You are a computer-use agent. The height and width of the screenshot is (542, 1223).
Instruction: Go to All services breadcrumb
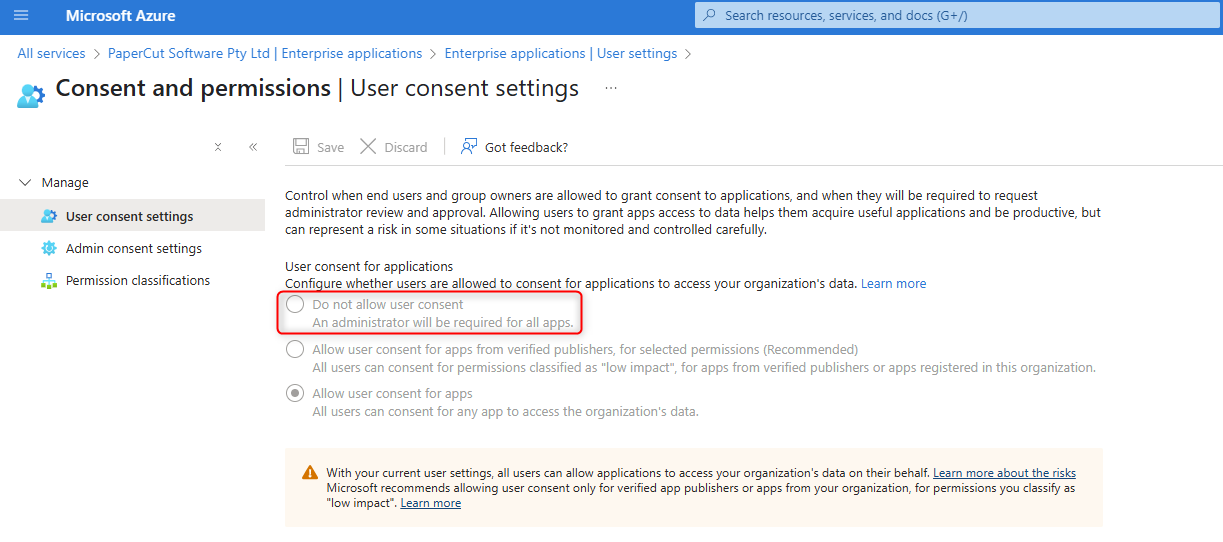[x=51, y=54]
